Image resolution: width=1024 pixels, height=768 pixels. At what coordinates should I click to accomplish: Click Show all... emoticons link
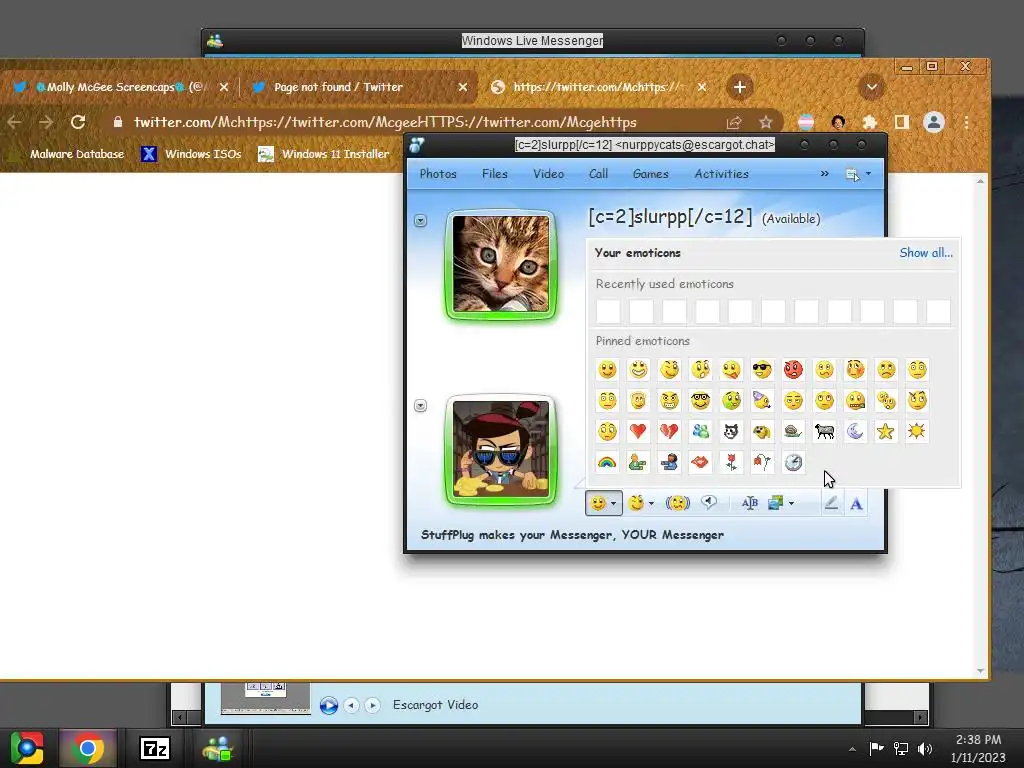pos(925,253)
